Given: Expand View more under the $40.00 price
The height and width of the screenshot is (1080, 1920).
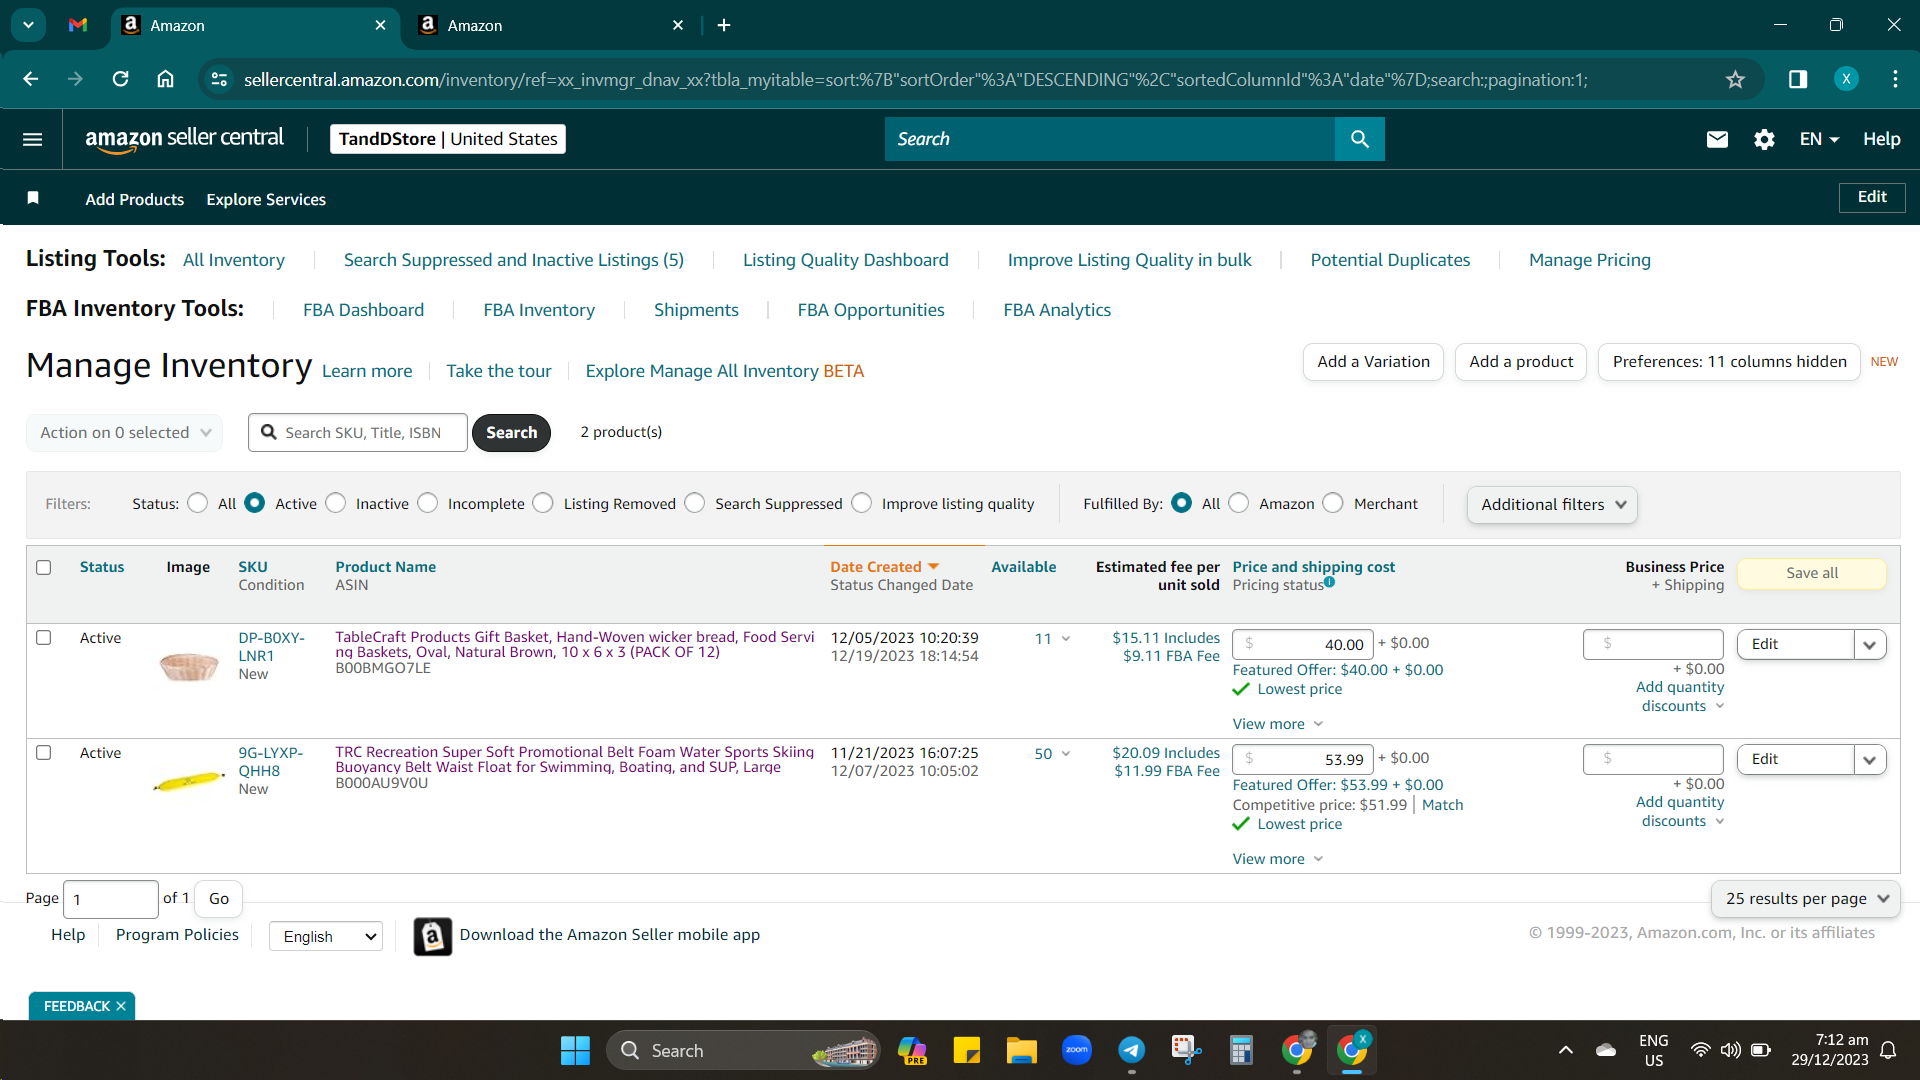Looking at the screenshot, I should point(1278,723).
